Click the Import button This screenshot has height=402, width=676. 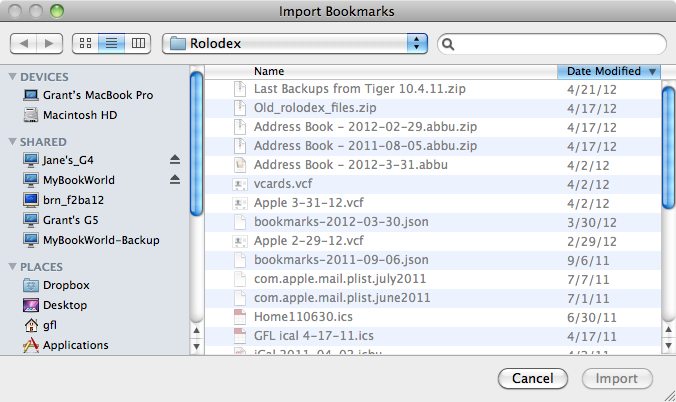pos(617,379)
